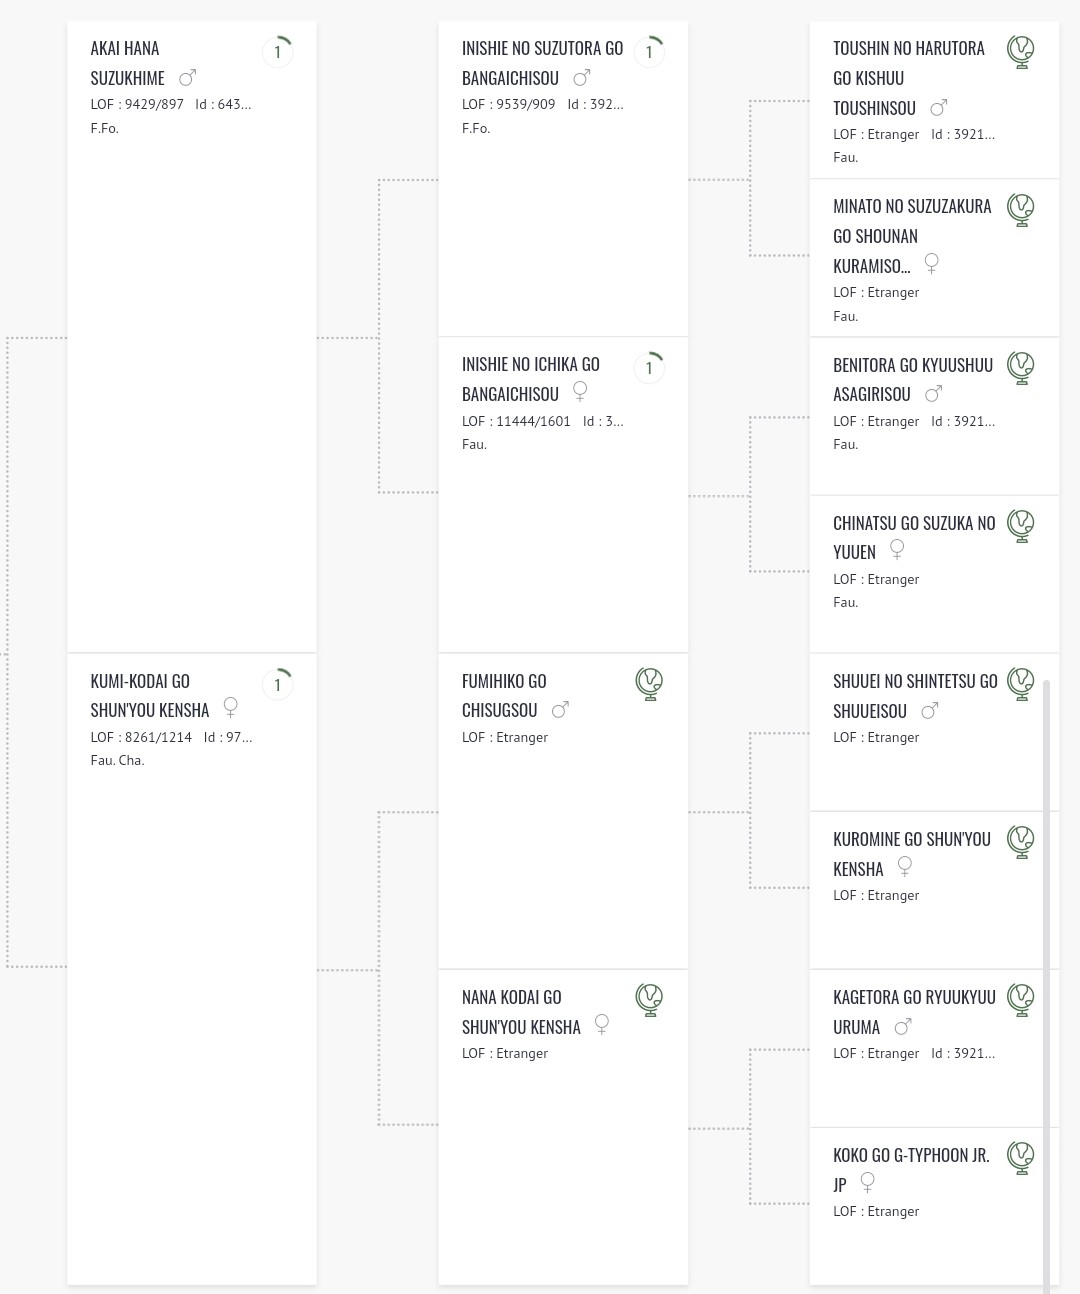Click number 1 badge on INISHIE NO ICHIKA
1080x1294 pixels.
point(649,368)
